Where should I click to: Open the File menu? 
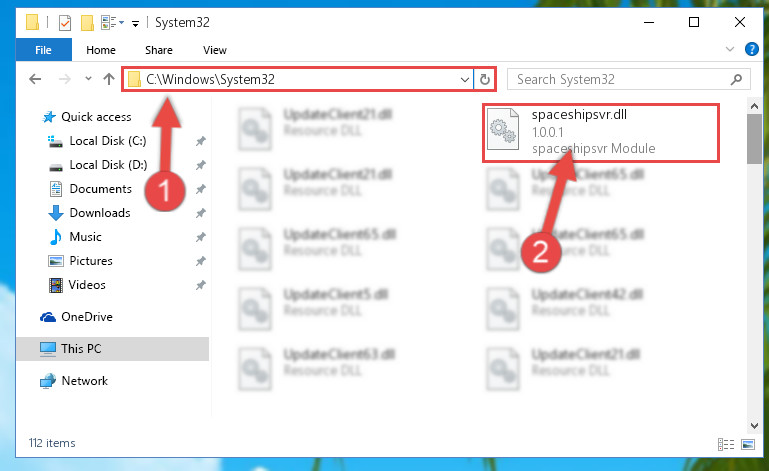point(43,50)
